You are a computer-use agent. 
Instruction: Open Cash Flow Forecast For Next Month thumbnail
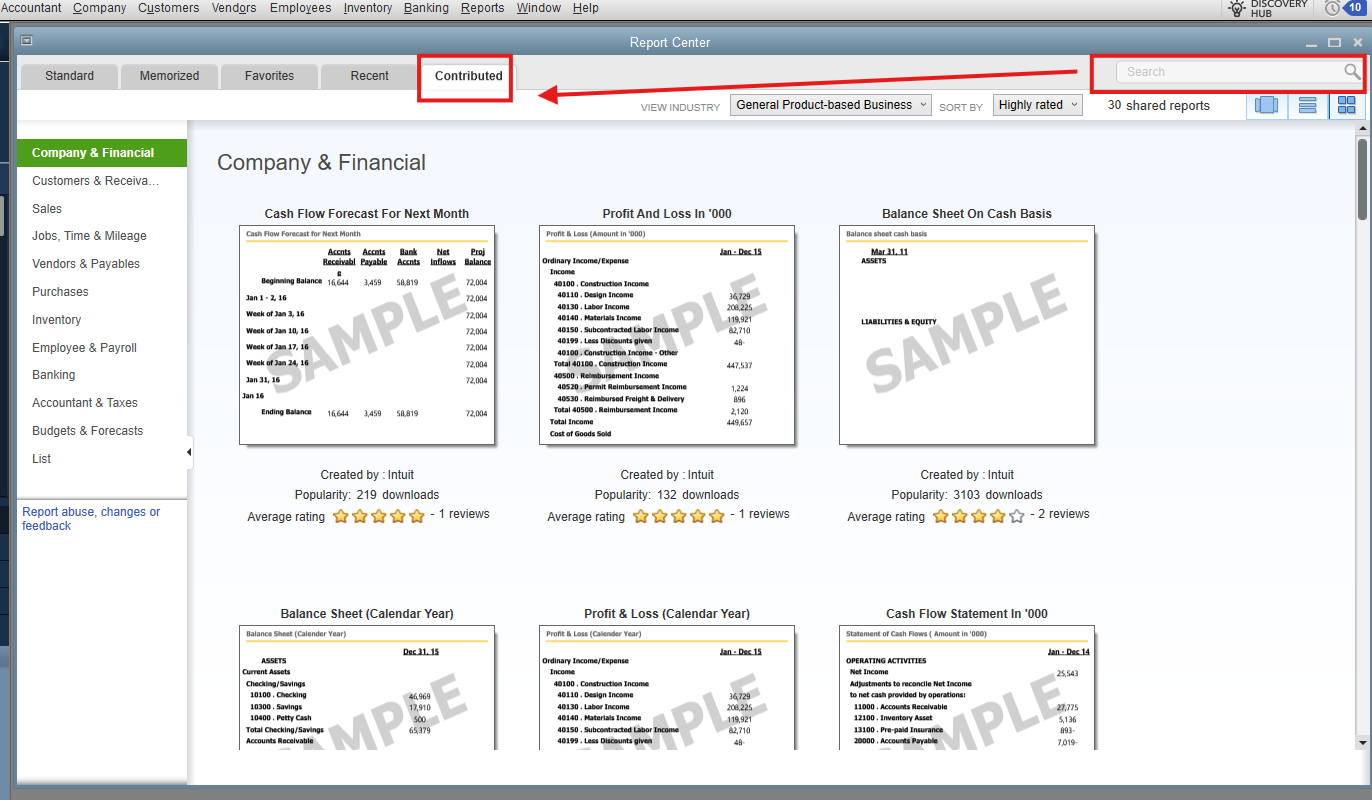367,335
